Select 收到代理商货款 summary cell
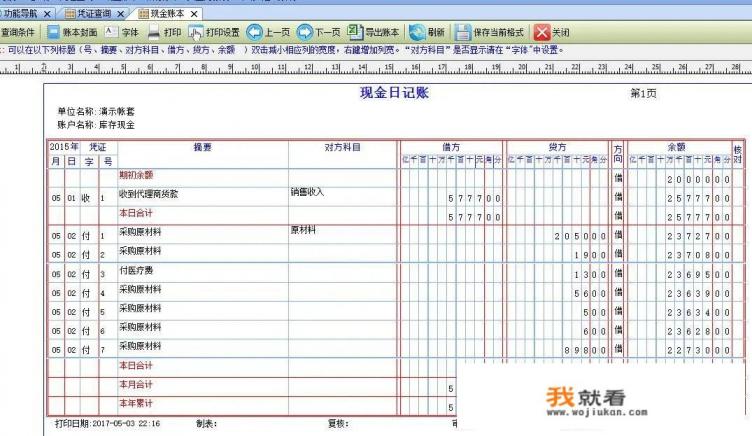 point(149,194)
